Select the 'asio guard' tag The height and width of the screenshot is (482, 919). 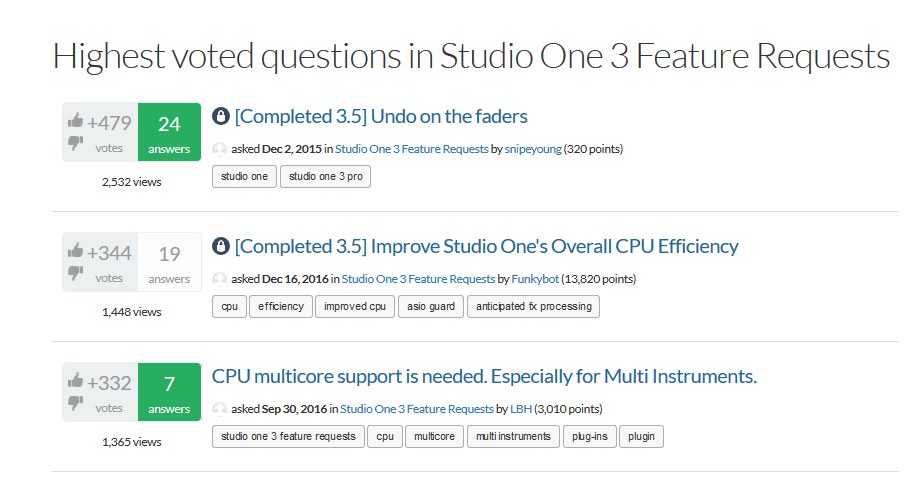(431, 307)
